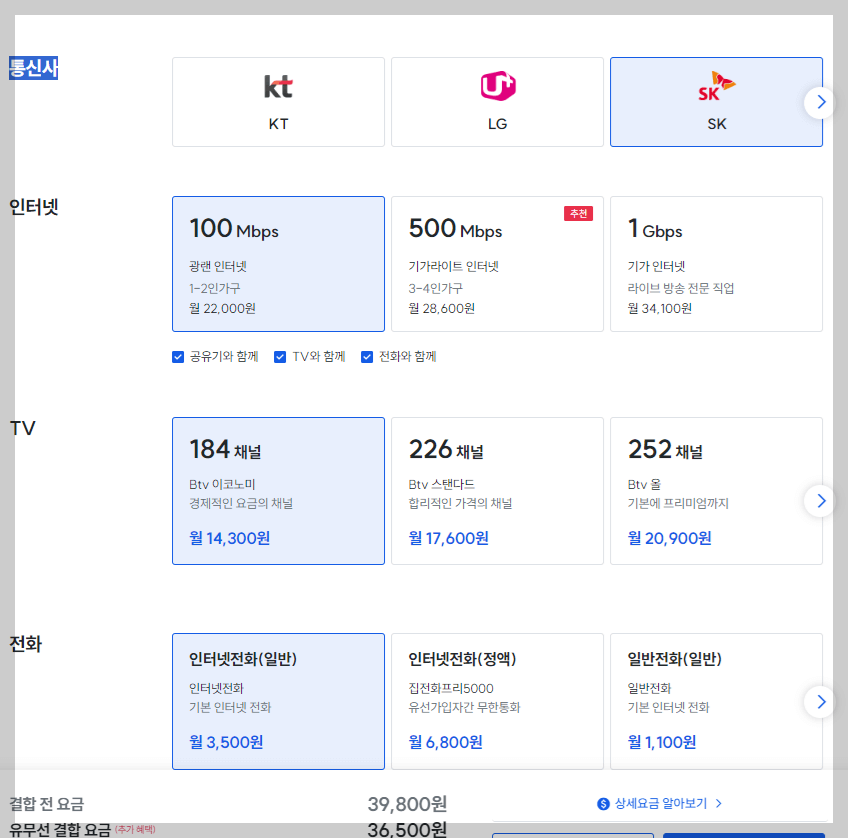Click the 월 34,100원 price text
The width and height of the screenshot is (848, 838).
660,308
